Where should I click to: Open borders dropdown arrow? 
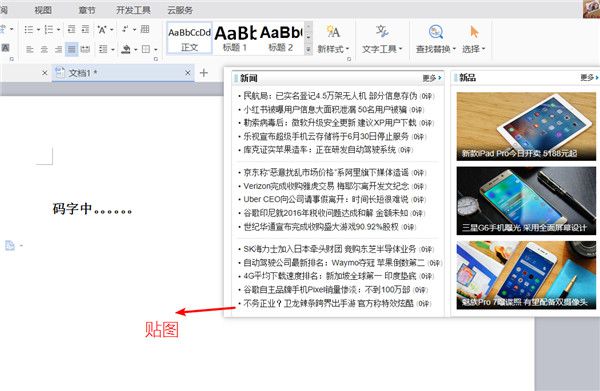pyautogui.click(x=156, y=49)
